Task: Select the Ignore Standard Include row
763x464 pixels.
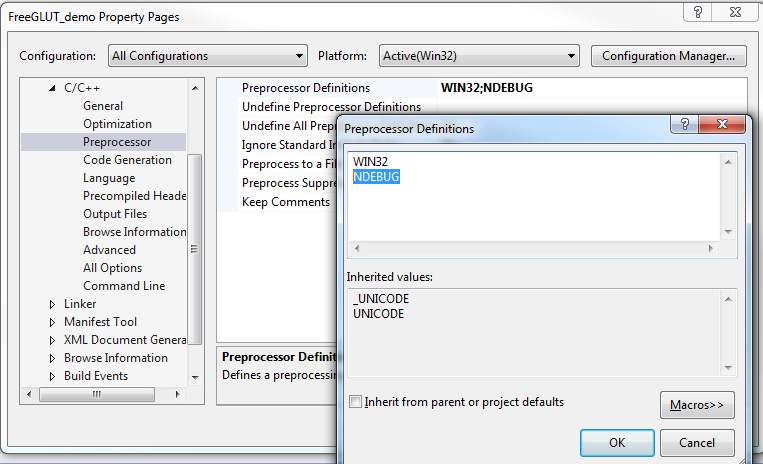Action: point(289,145)
